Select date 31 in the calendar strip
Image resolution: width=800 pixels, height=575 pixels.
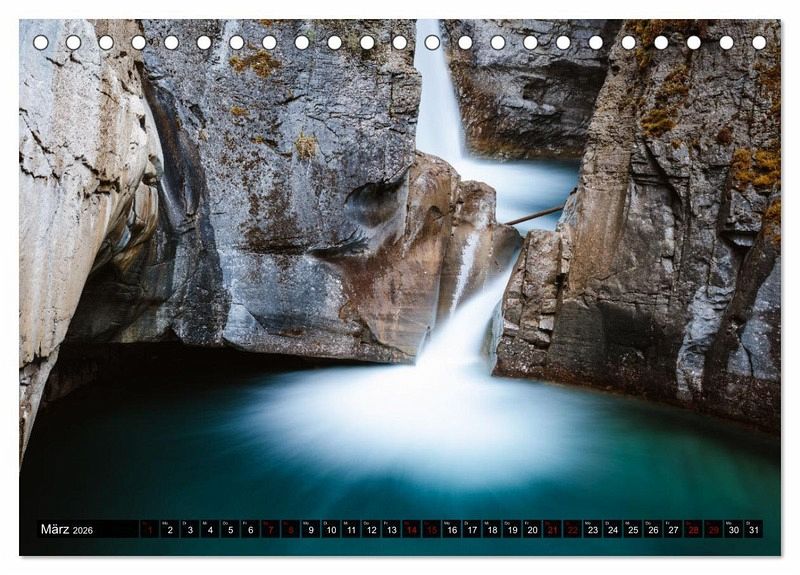(x=754, y=529)
